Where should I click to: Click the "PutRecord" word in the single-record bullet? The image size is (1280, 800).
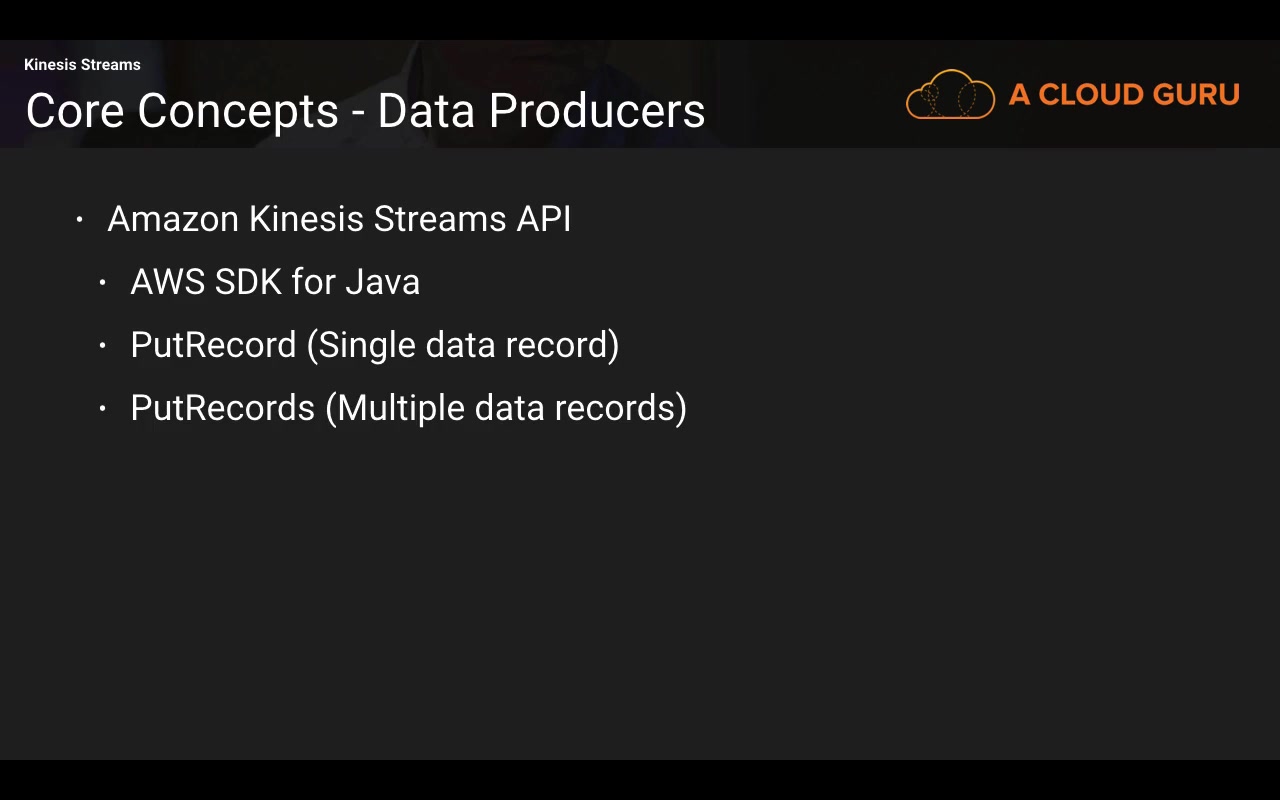tap(213, 345)
